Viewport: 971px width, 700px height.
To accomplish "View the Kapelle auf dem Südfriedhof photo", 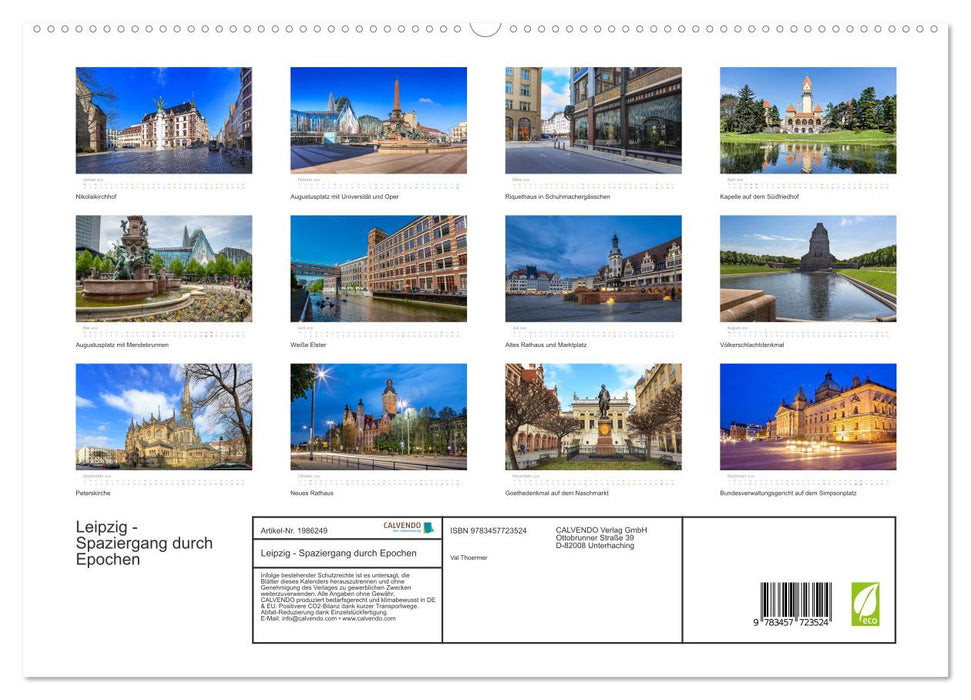I will click(x=808, y=119).
